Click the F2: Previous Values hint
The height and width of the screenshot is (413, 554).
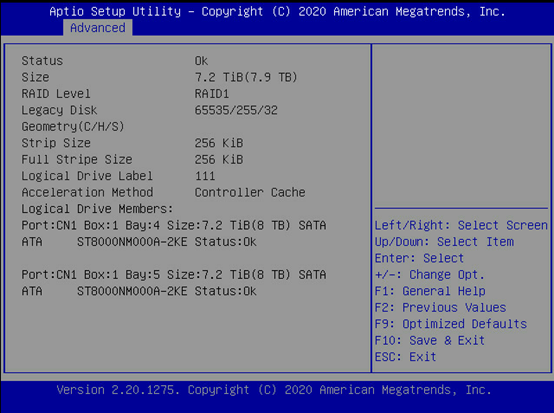440,307
